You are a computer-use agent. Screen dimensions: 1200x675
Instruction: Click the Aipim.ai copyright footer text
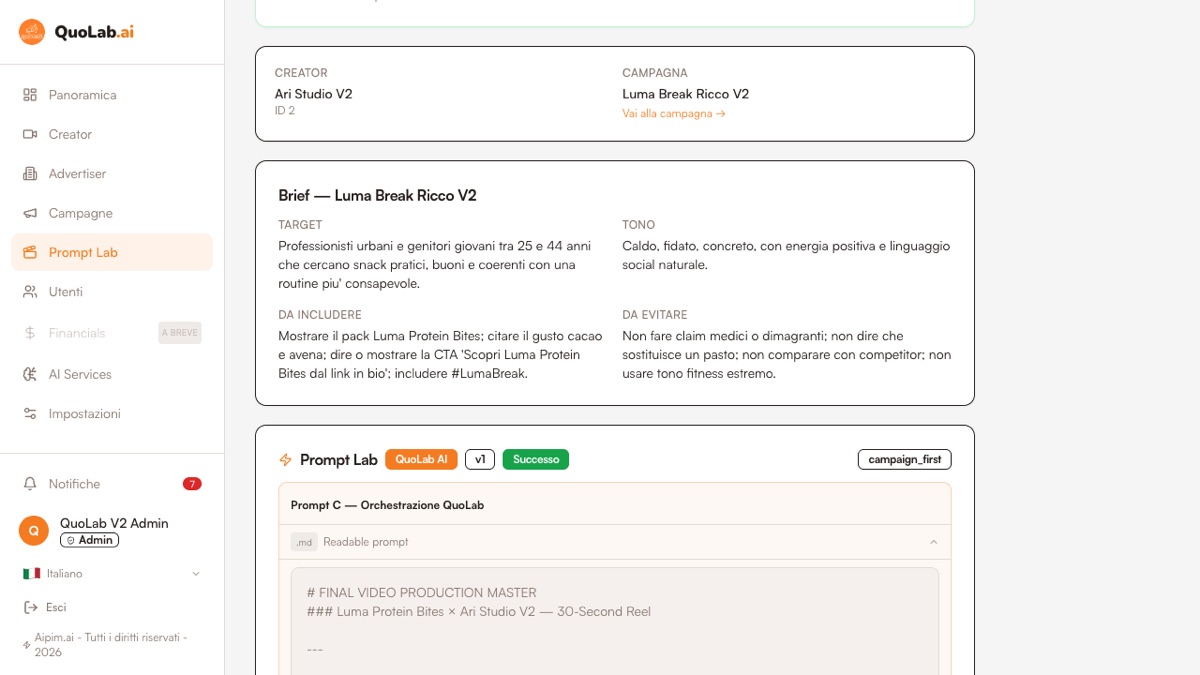tap(111, 645)
